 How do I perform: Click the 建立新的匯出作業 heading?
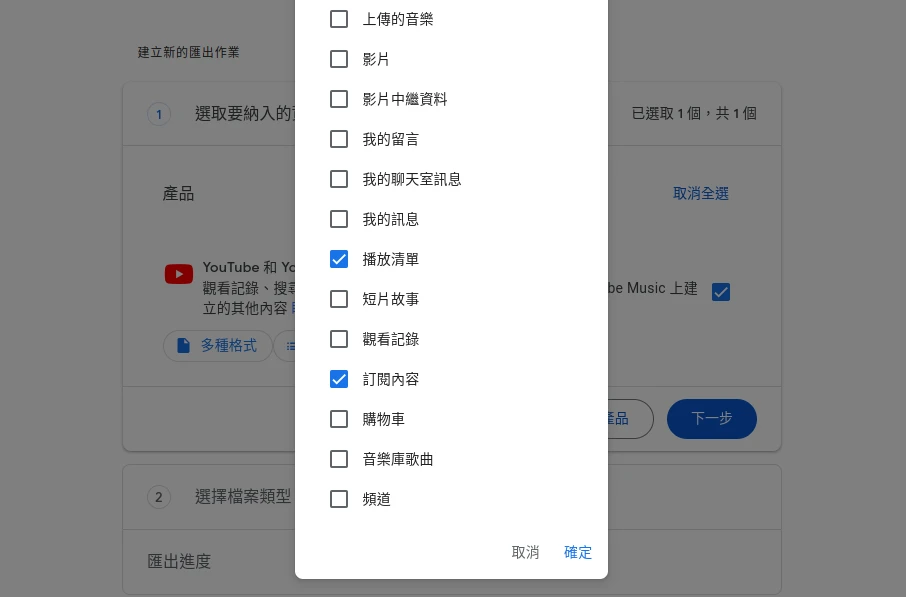click(188, 52)
